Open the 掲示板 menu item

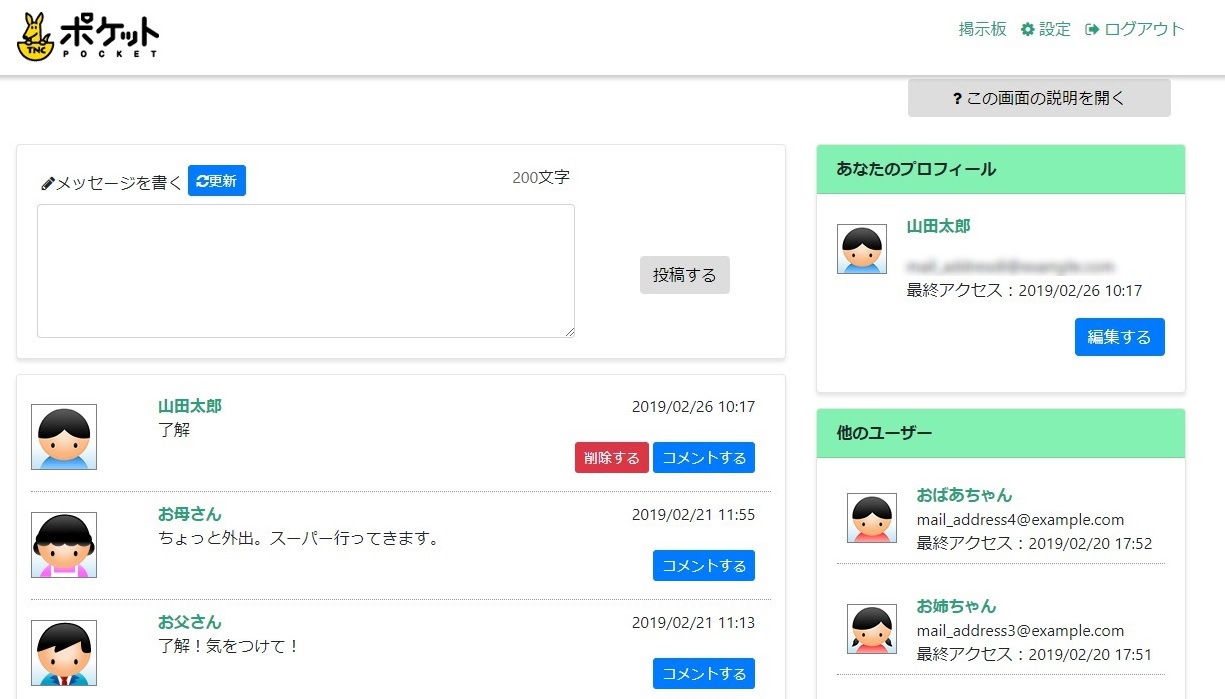pyautogui.click(x=981, y=29)
